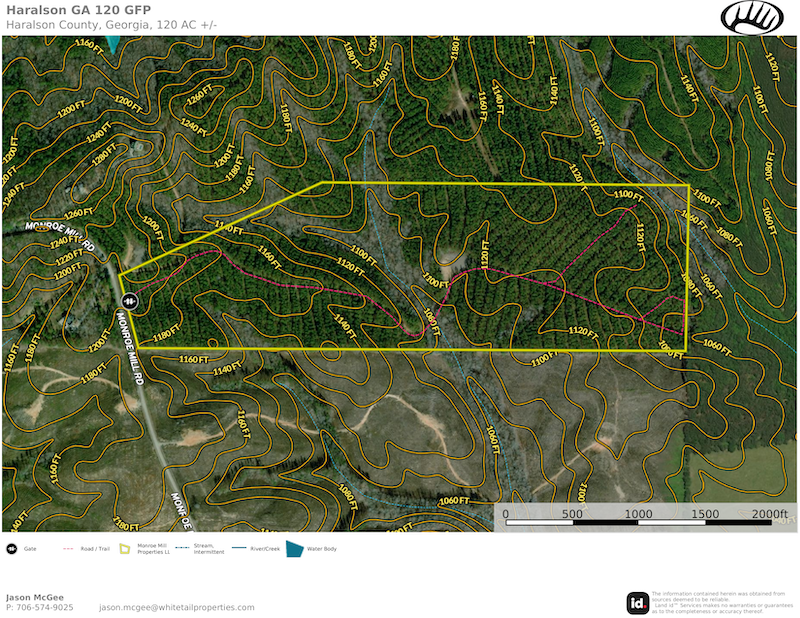
Task: Click the Land id logo badge
Action: (637, 603)
